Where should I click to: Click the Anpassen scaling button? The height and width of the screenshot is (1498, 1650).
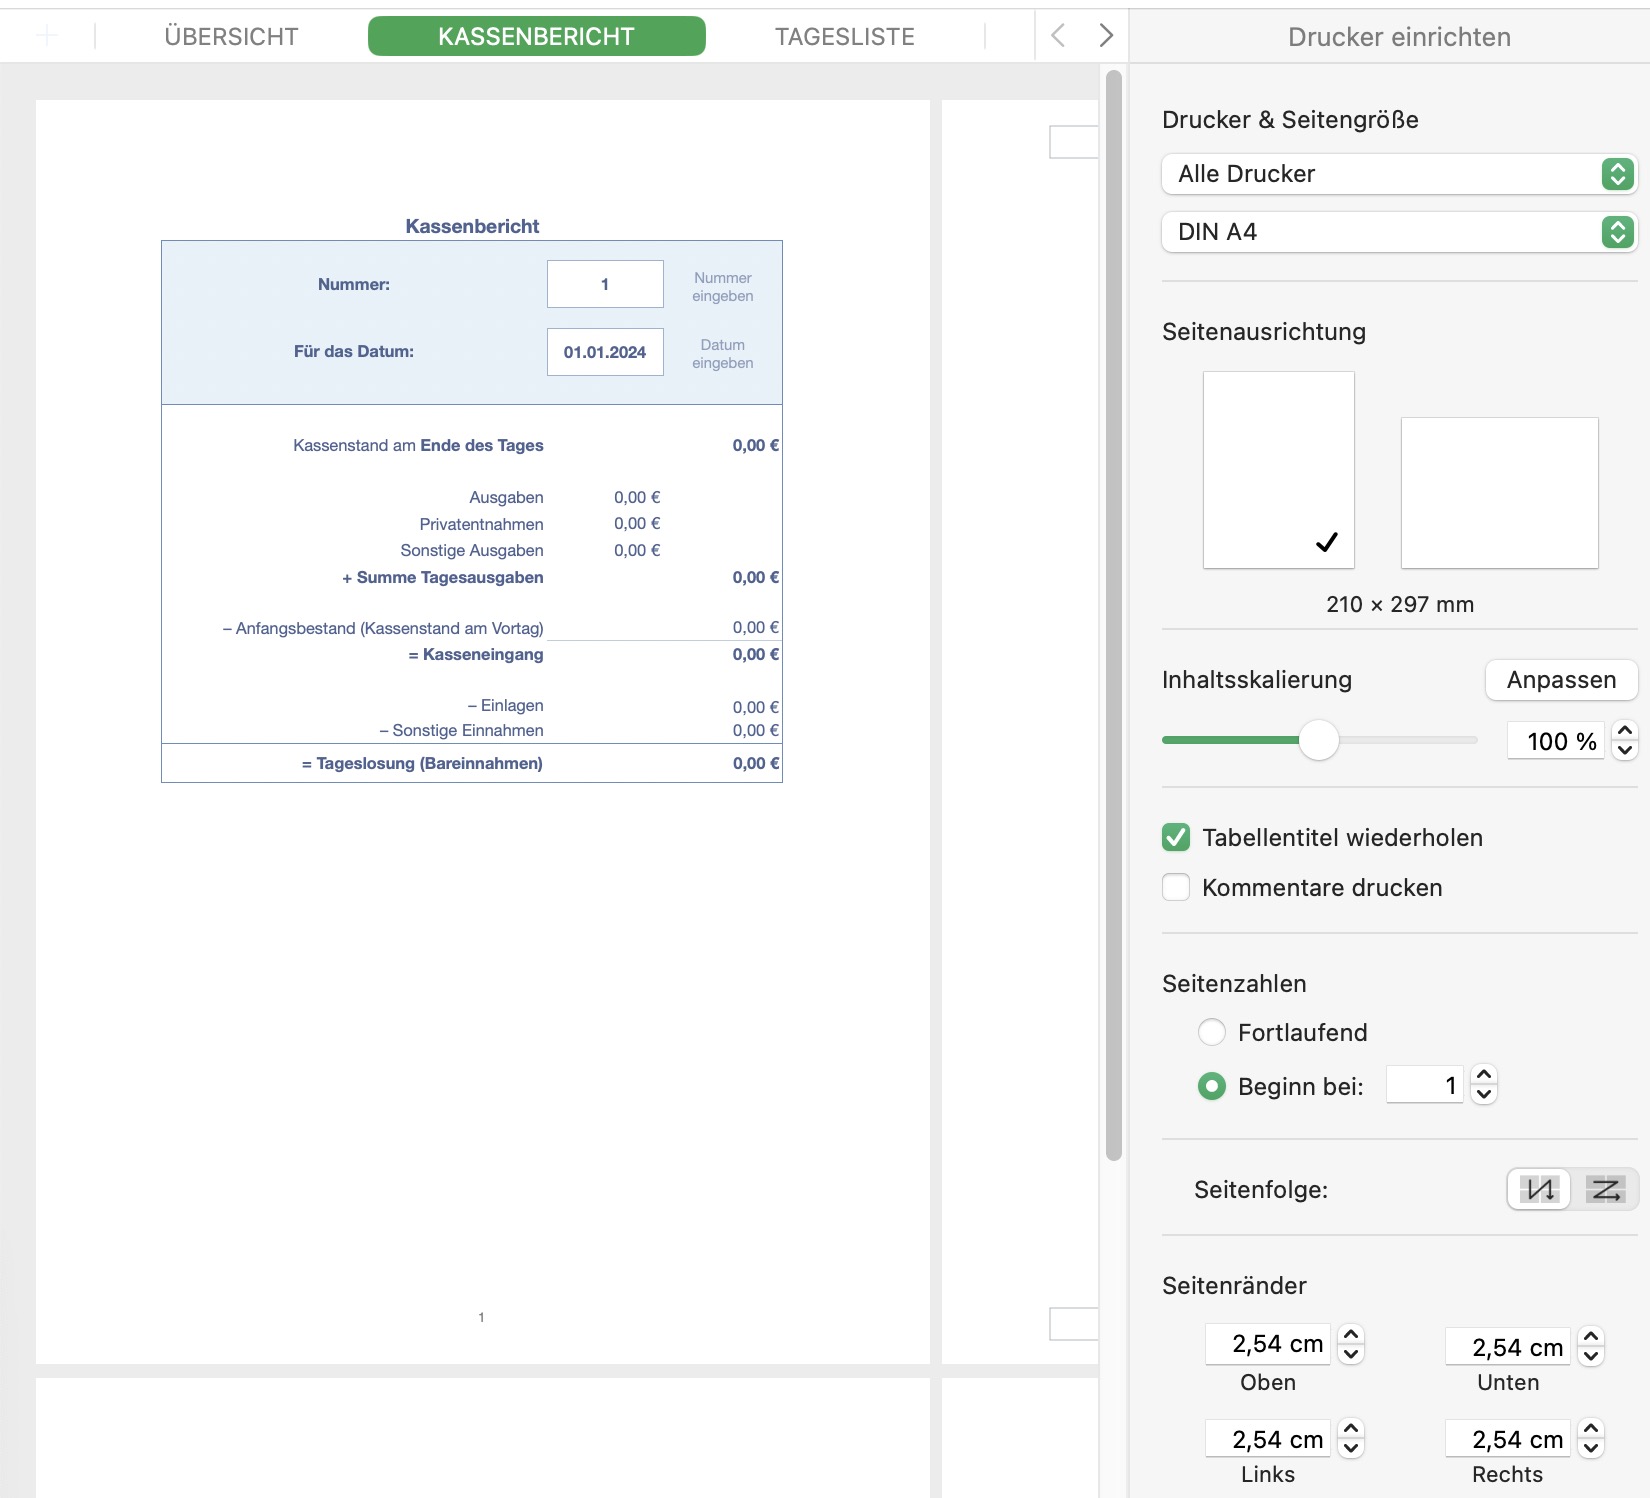1560,680
